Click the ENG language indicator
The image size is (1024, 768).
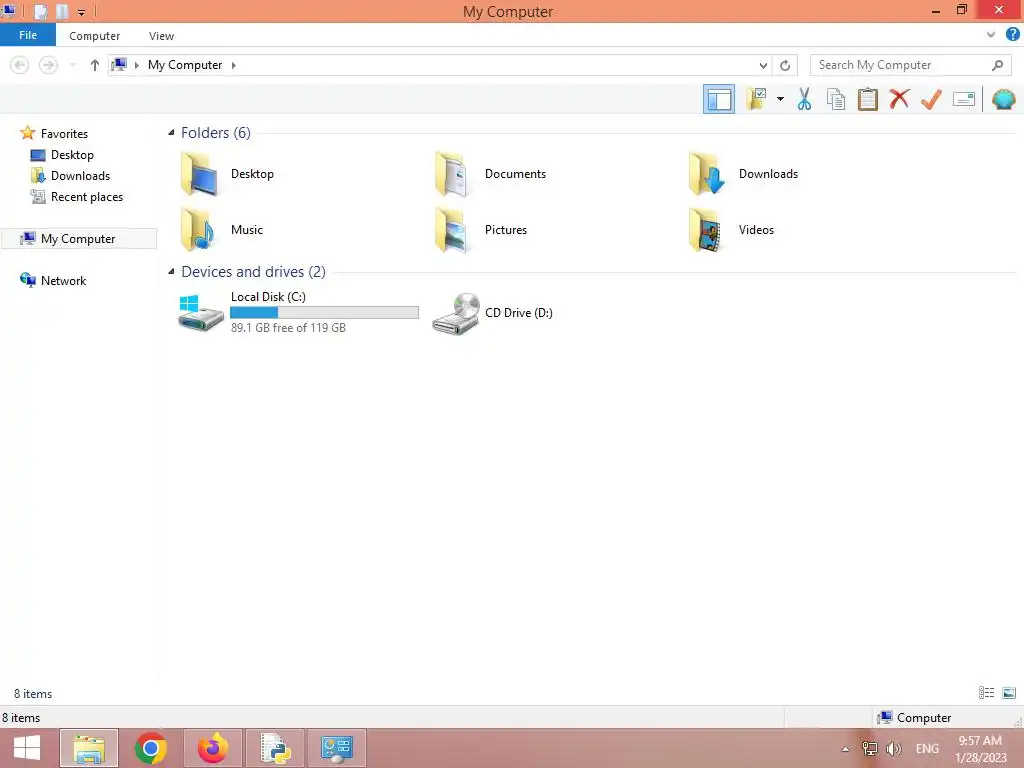point(927,748)
